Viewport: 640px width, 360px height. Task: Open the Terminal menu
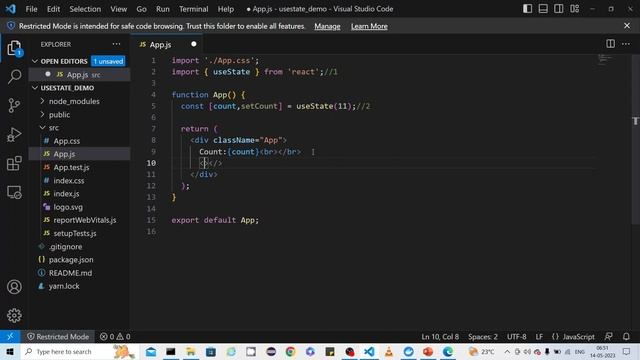pyautogui.click(x=193, y=9)
